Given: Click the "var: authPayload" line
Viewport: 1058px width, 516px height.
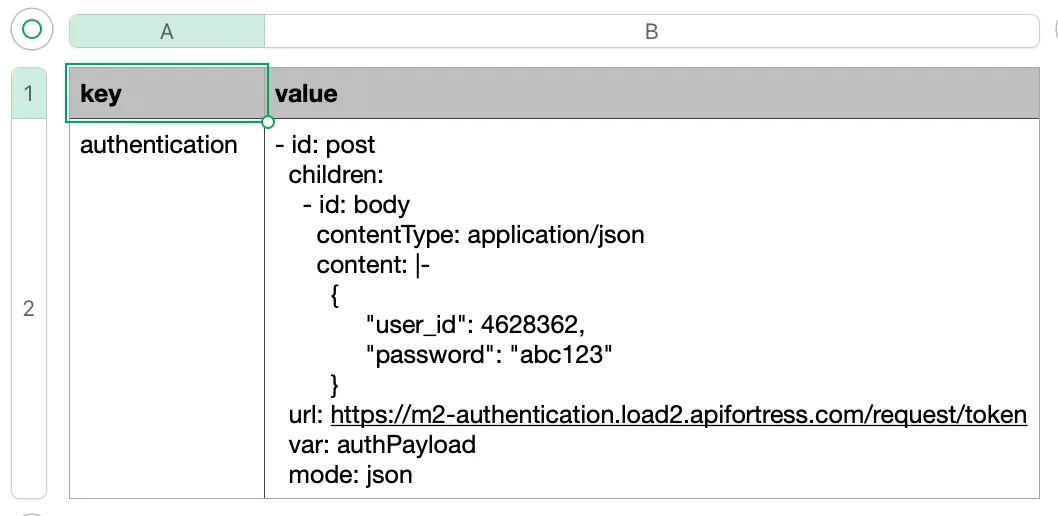Looking at the screenshot, I should tap(382, 444).
